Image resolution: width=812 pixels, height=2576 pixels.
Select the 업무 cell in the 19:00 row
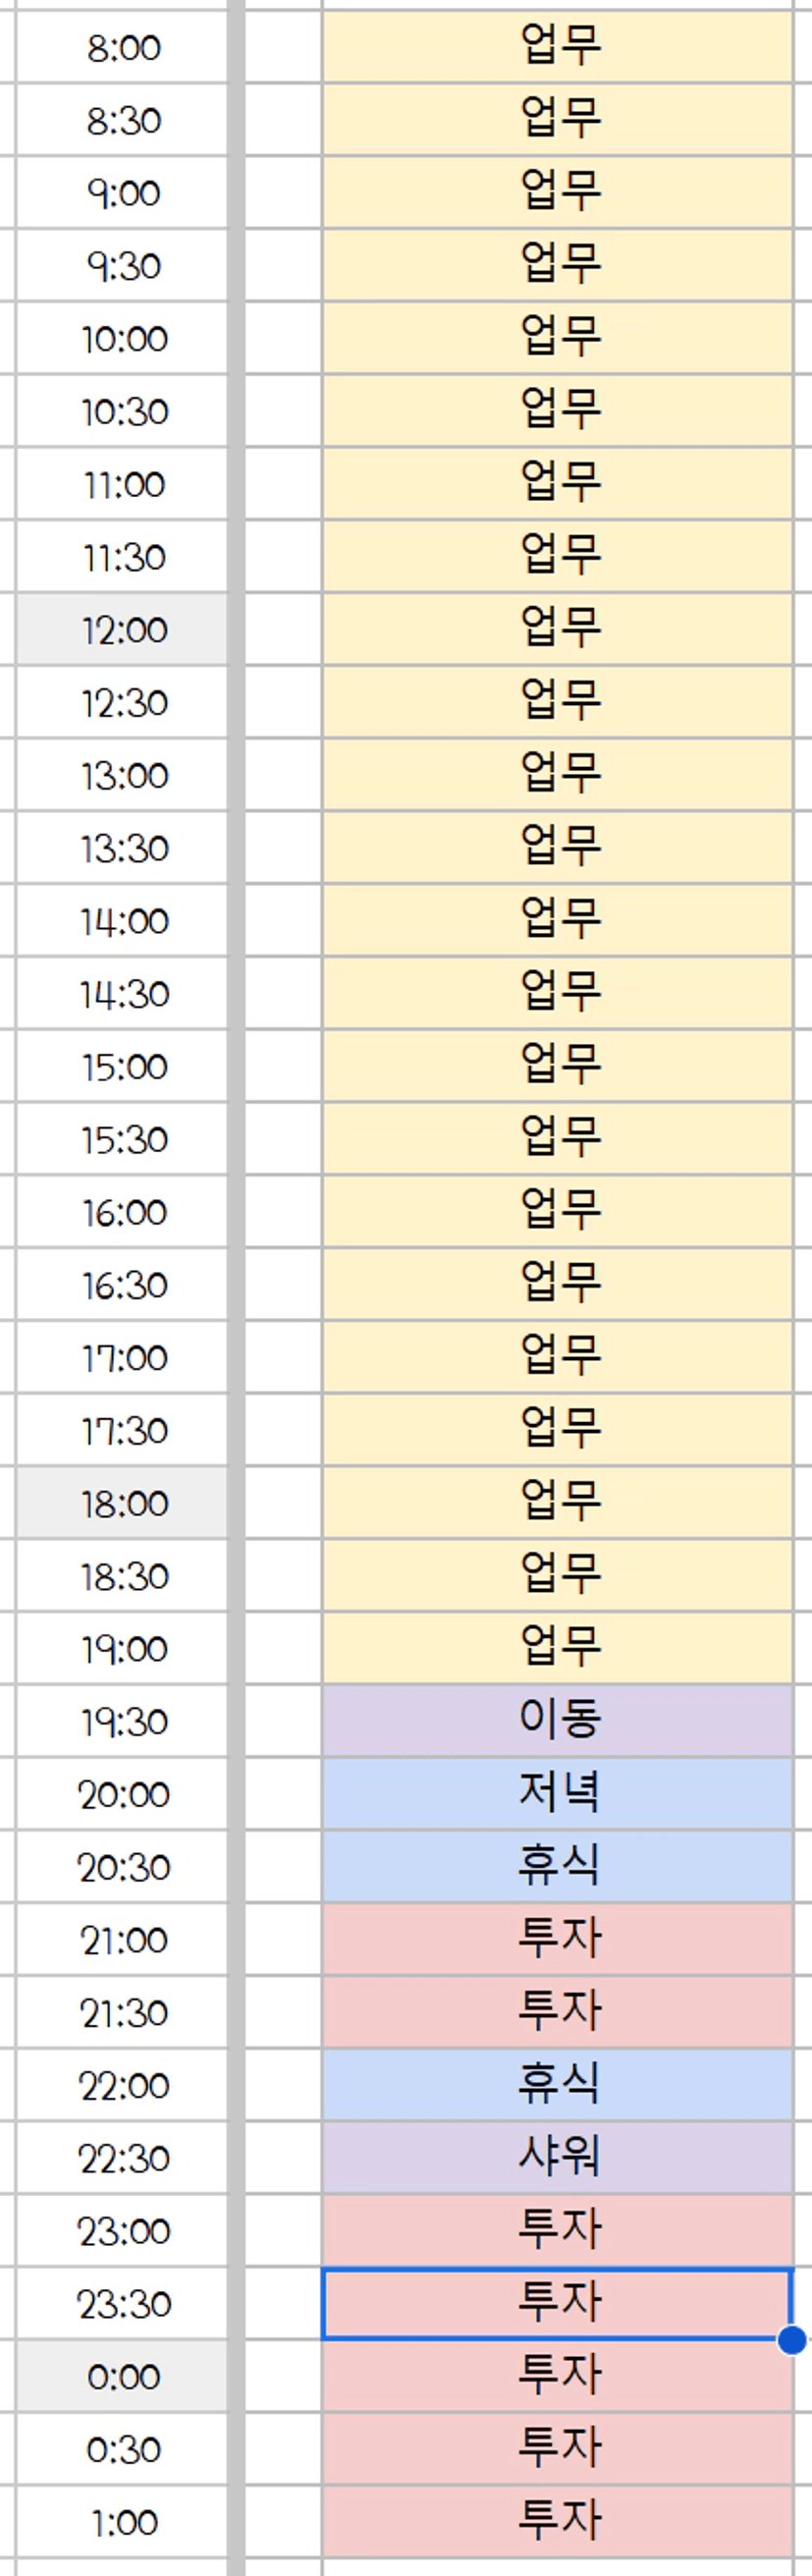(558, 1647)
